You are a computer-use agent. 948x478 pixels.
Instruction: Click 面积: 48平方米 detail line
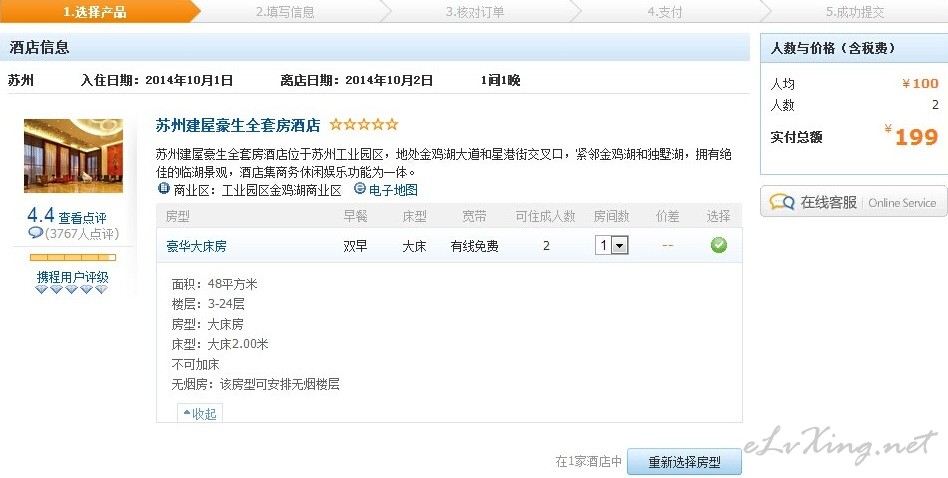pyautogui.click(x=214, y=284)
